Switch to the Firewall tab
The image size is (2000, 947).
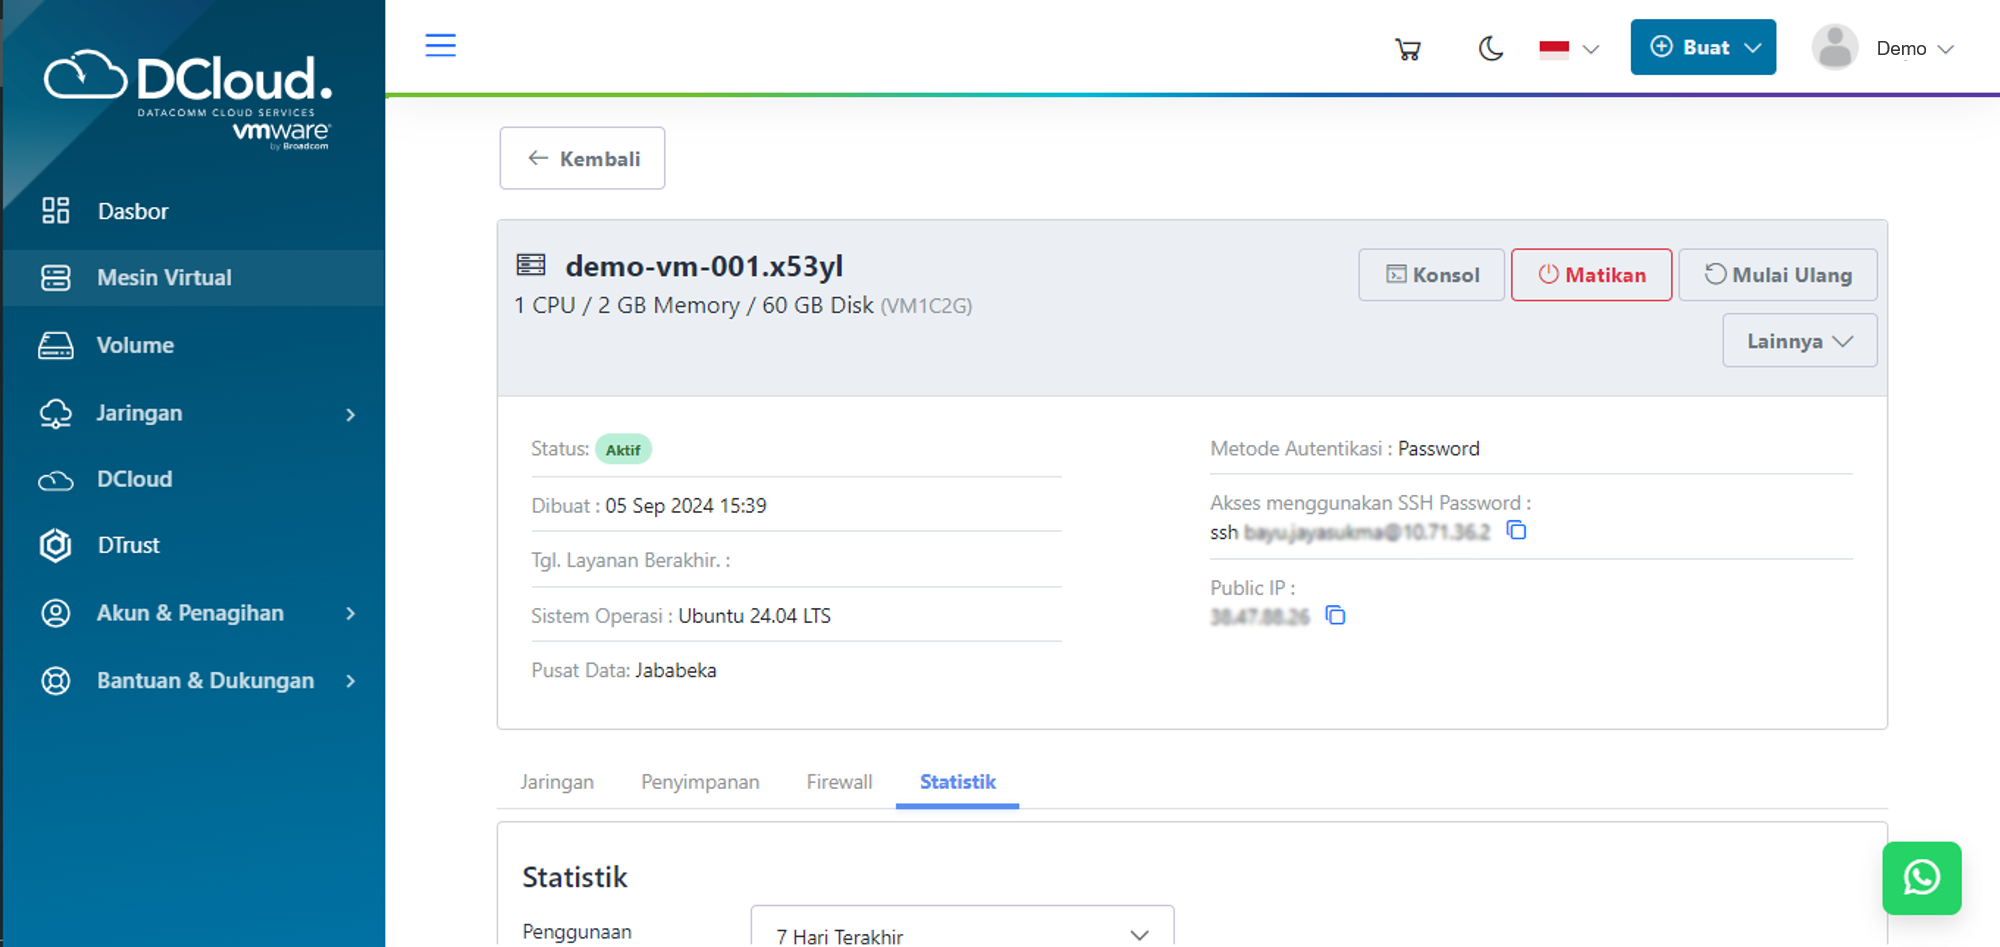point(839,782)
